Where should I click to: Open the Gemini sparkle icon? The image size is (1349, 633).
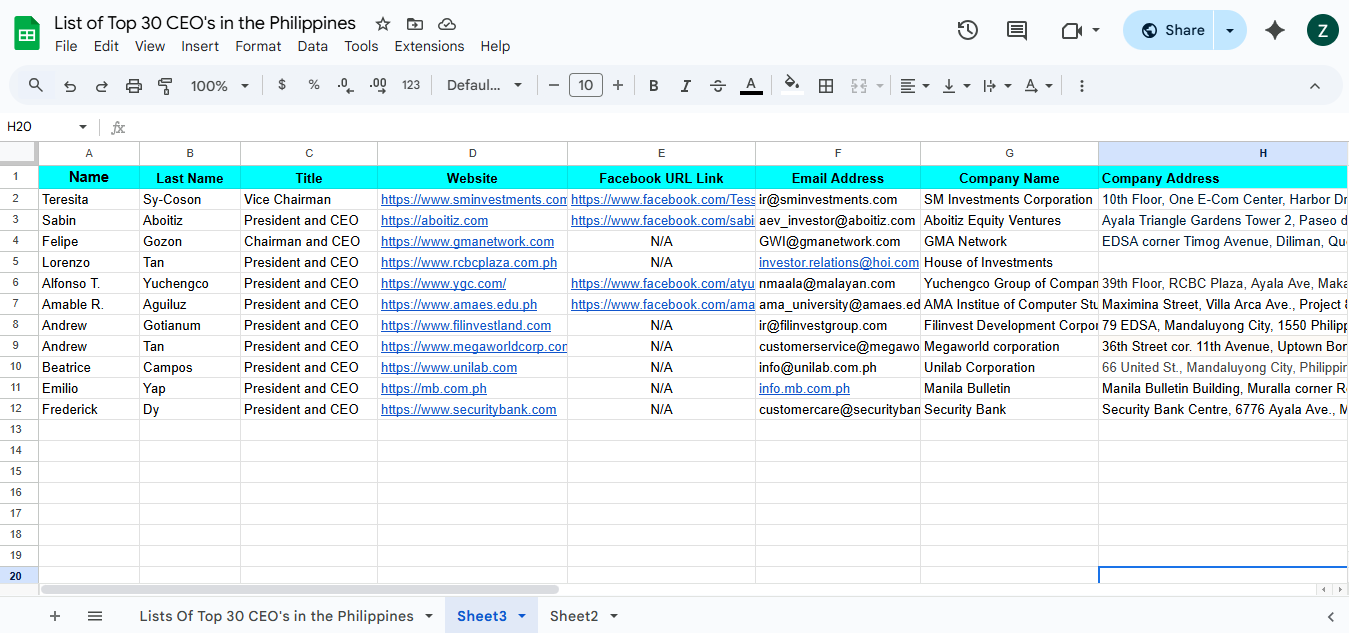pyautogui.click(x=1275, y=30)
